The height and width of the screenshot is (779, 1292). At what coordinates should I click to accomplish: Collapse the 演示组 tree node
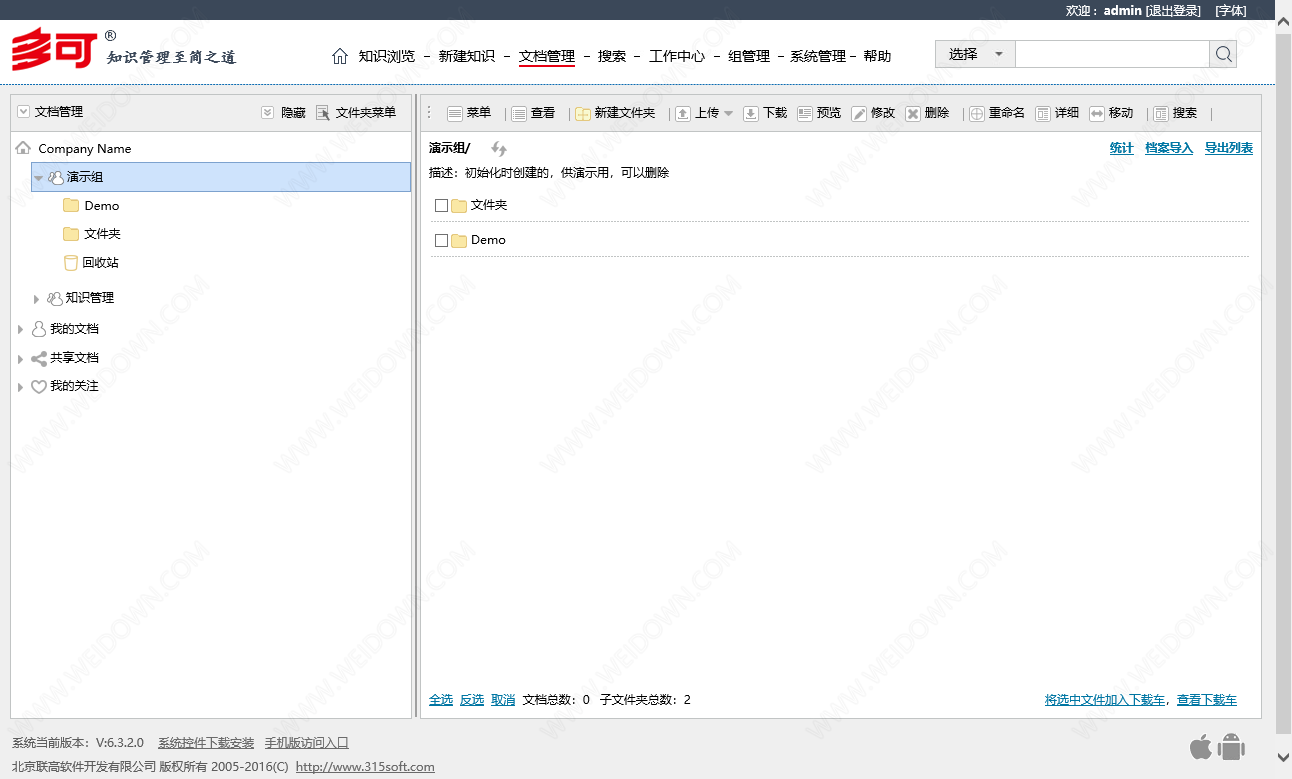38,178
